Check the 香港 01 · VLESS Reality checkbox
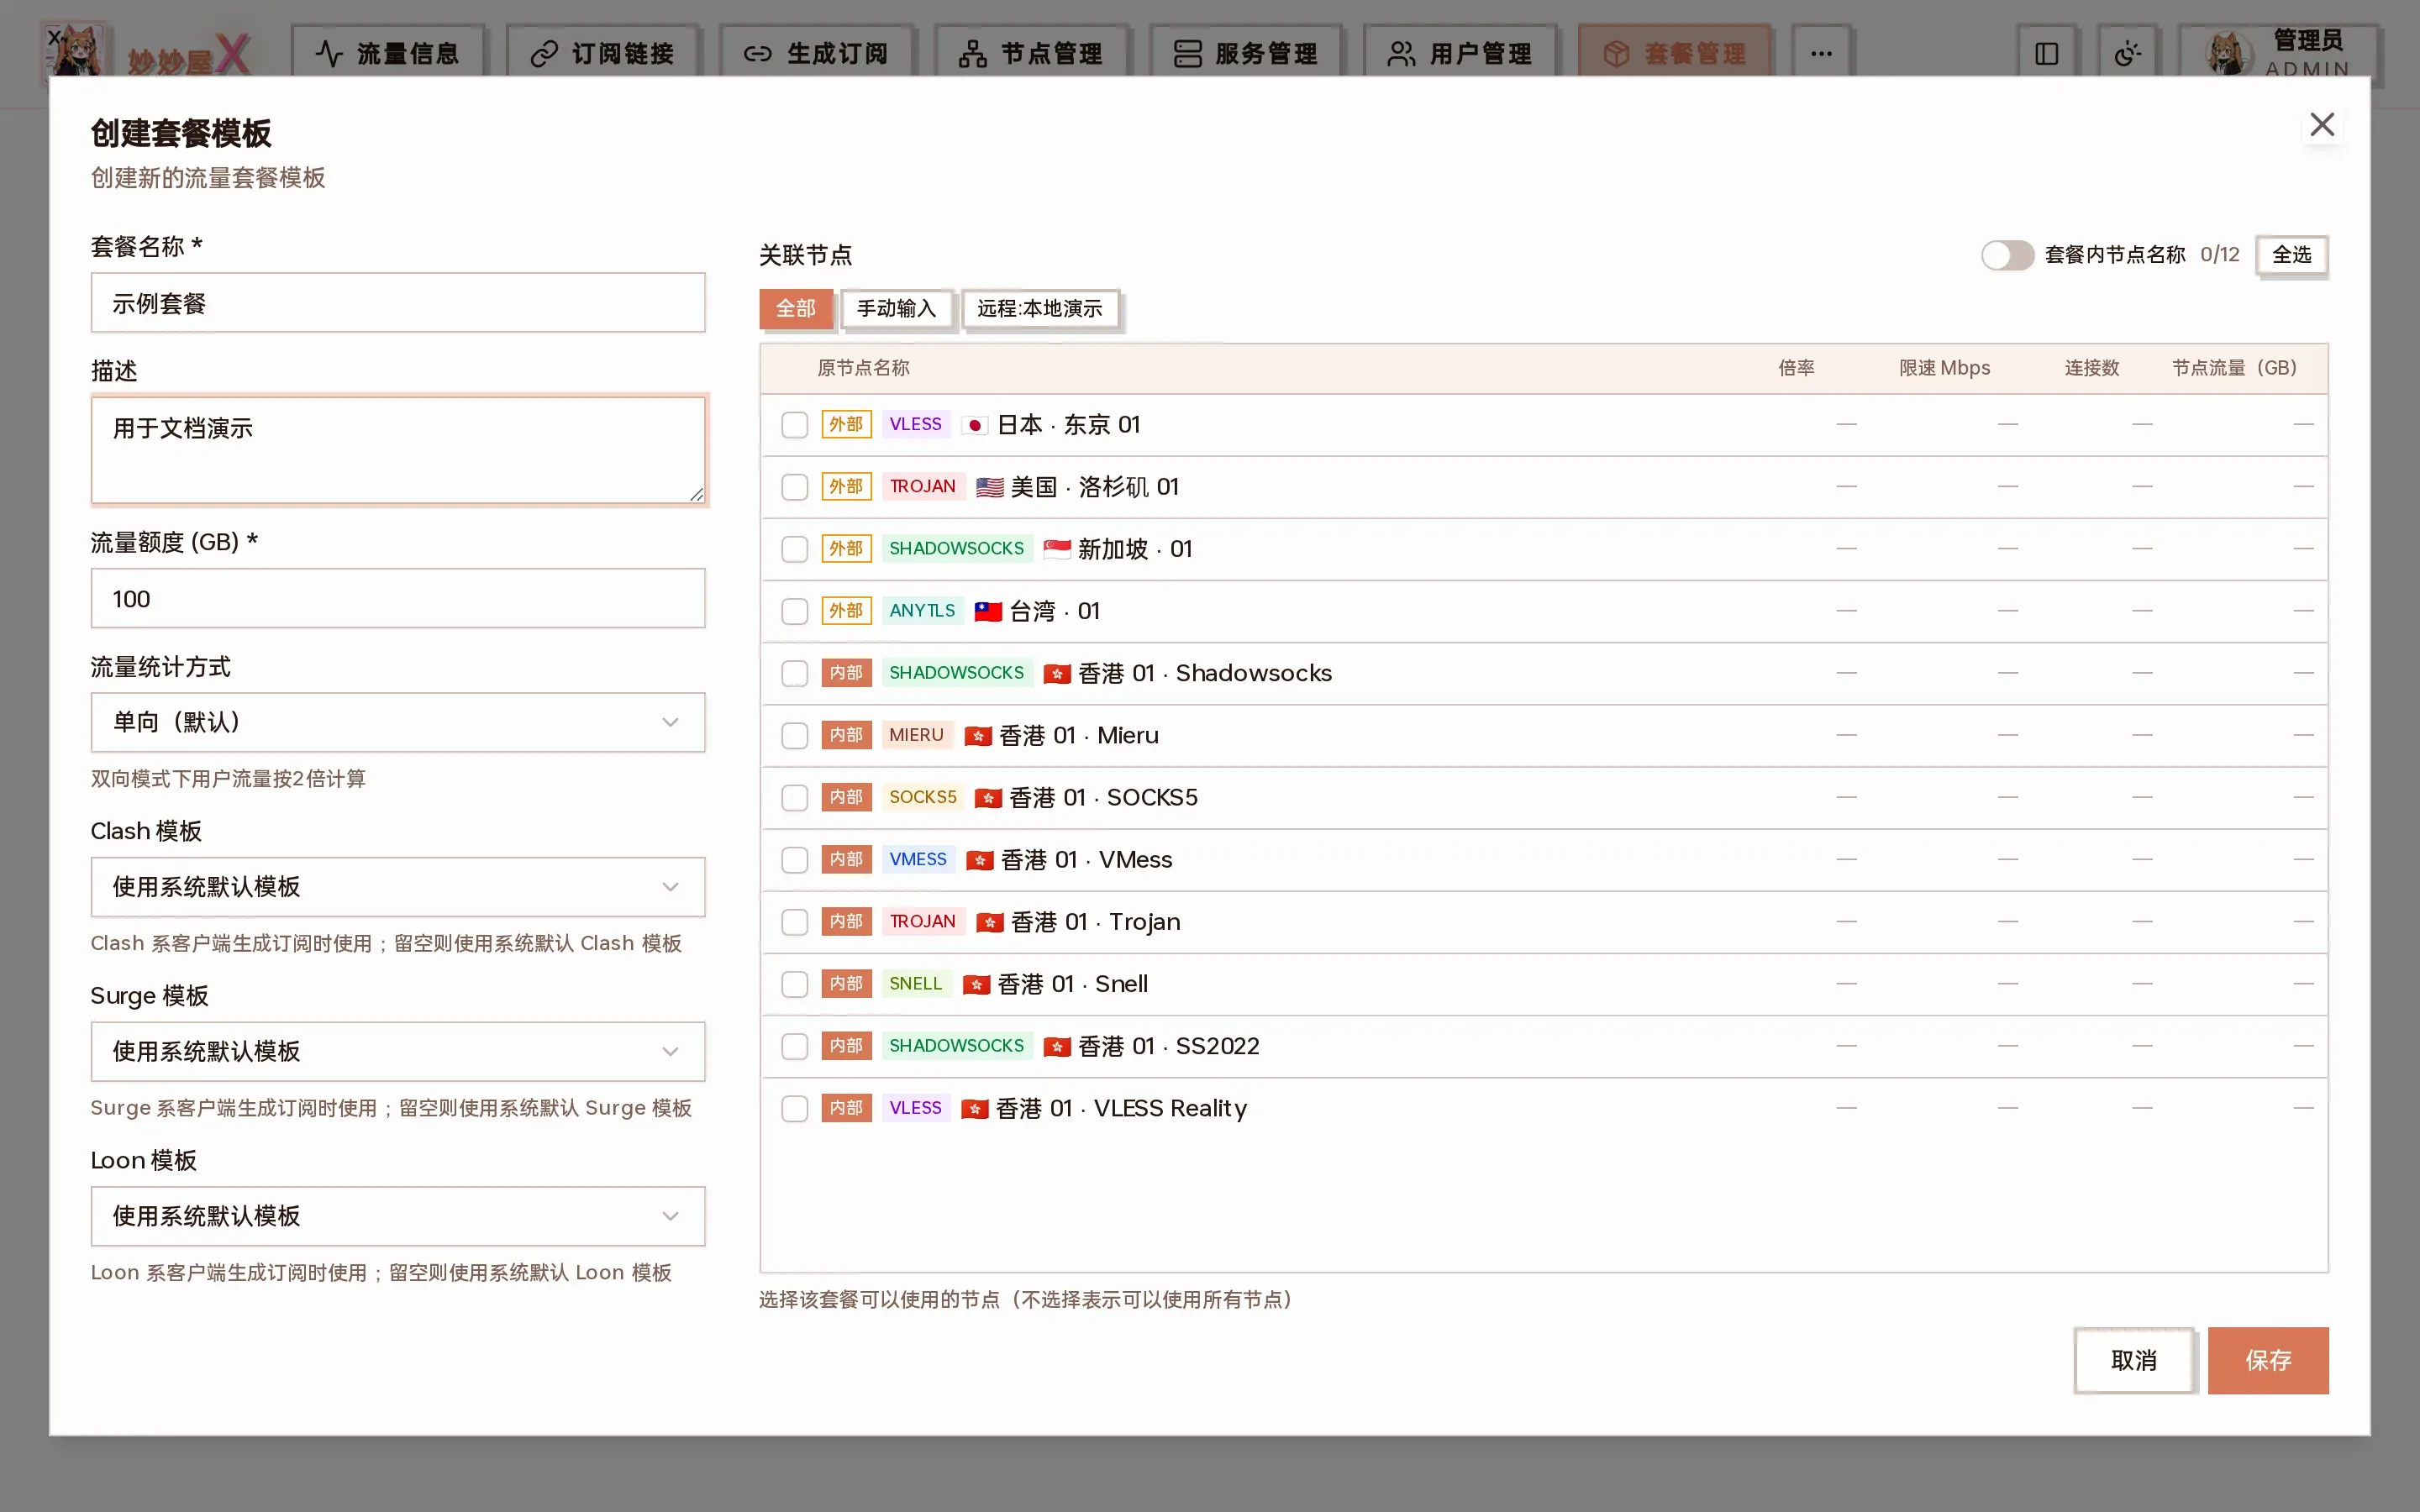The width and height of the screenshot is (2420, 1512). [x=794, y=1108]
